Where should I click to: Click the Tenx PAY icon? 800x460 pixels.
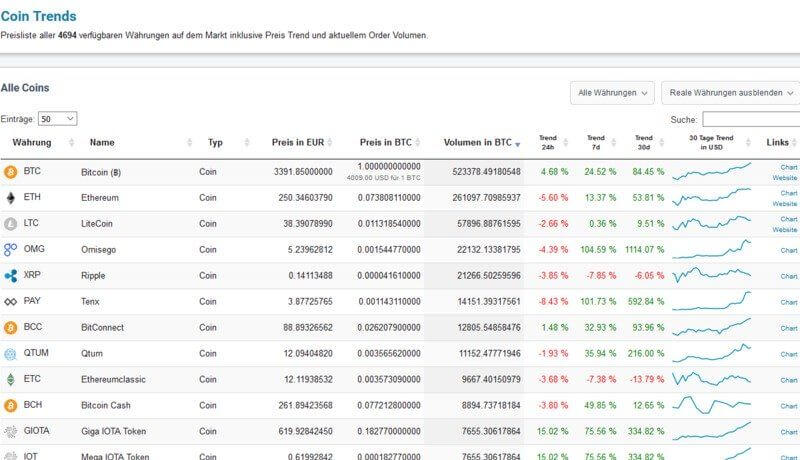(10, 302)
